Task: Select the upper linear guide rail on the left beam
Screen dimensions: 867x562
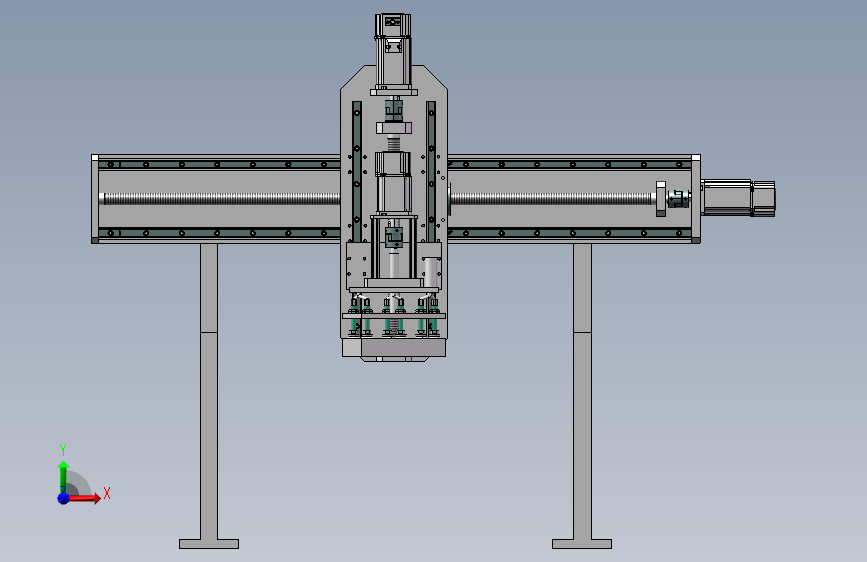Action: coord(220,164)
